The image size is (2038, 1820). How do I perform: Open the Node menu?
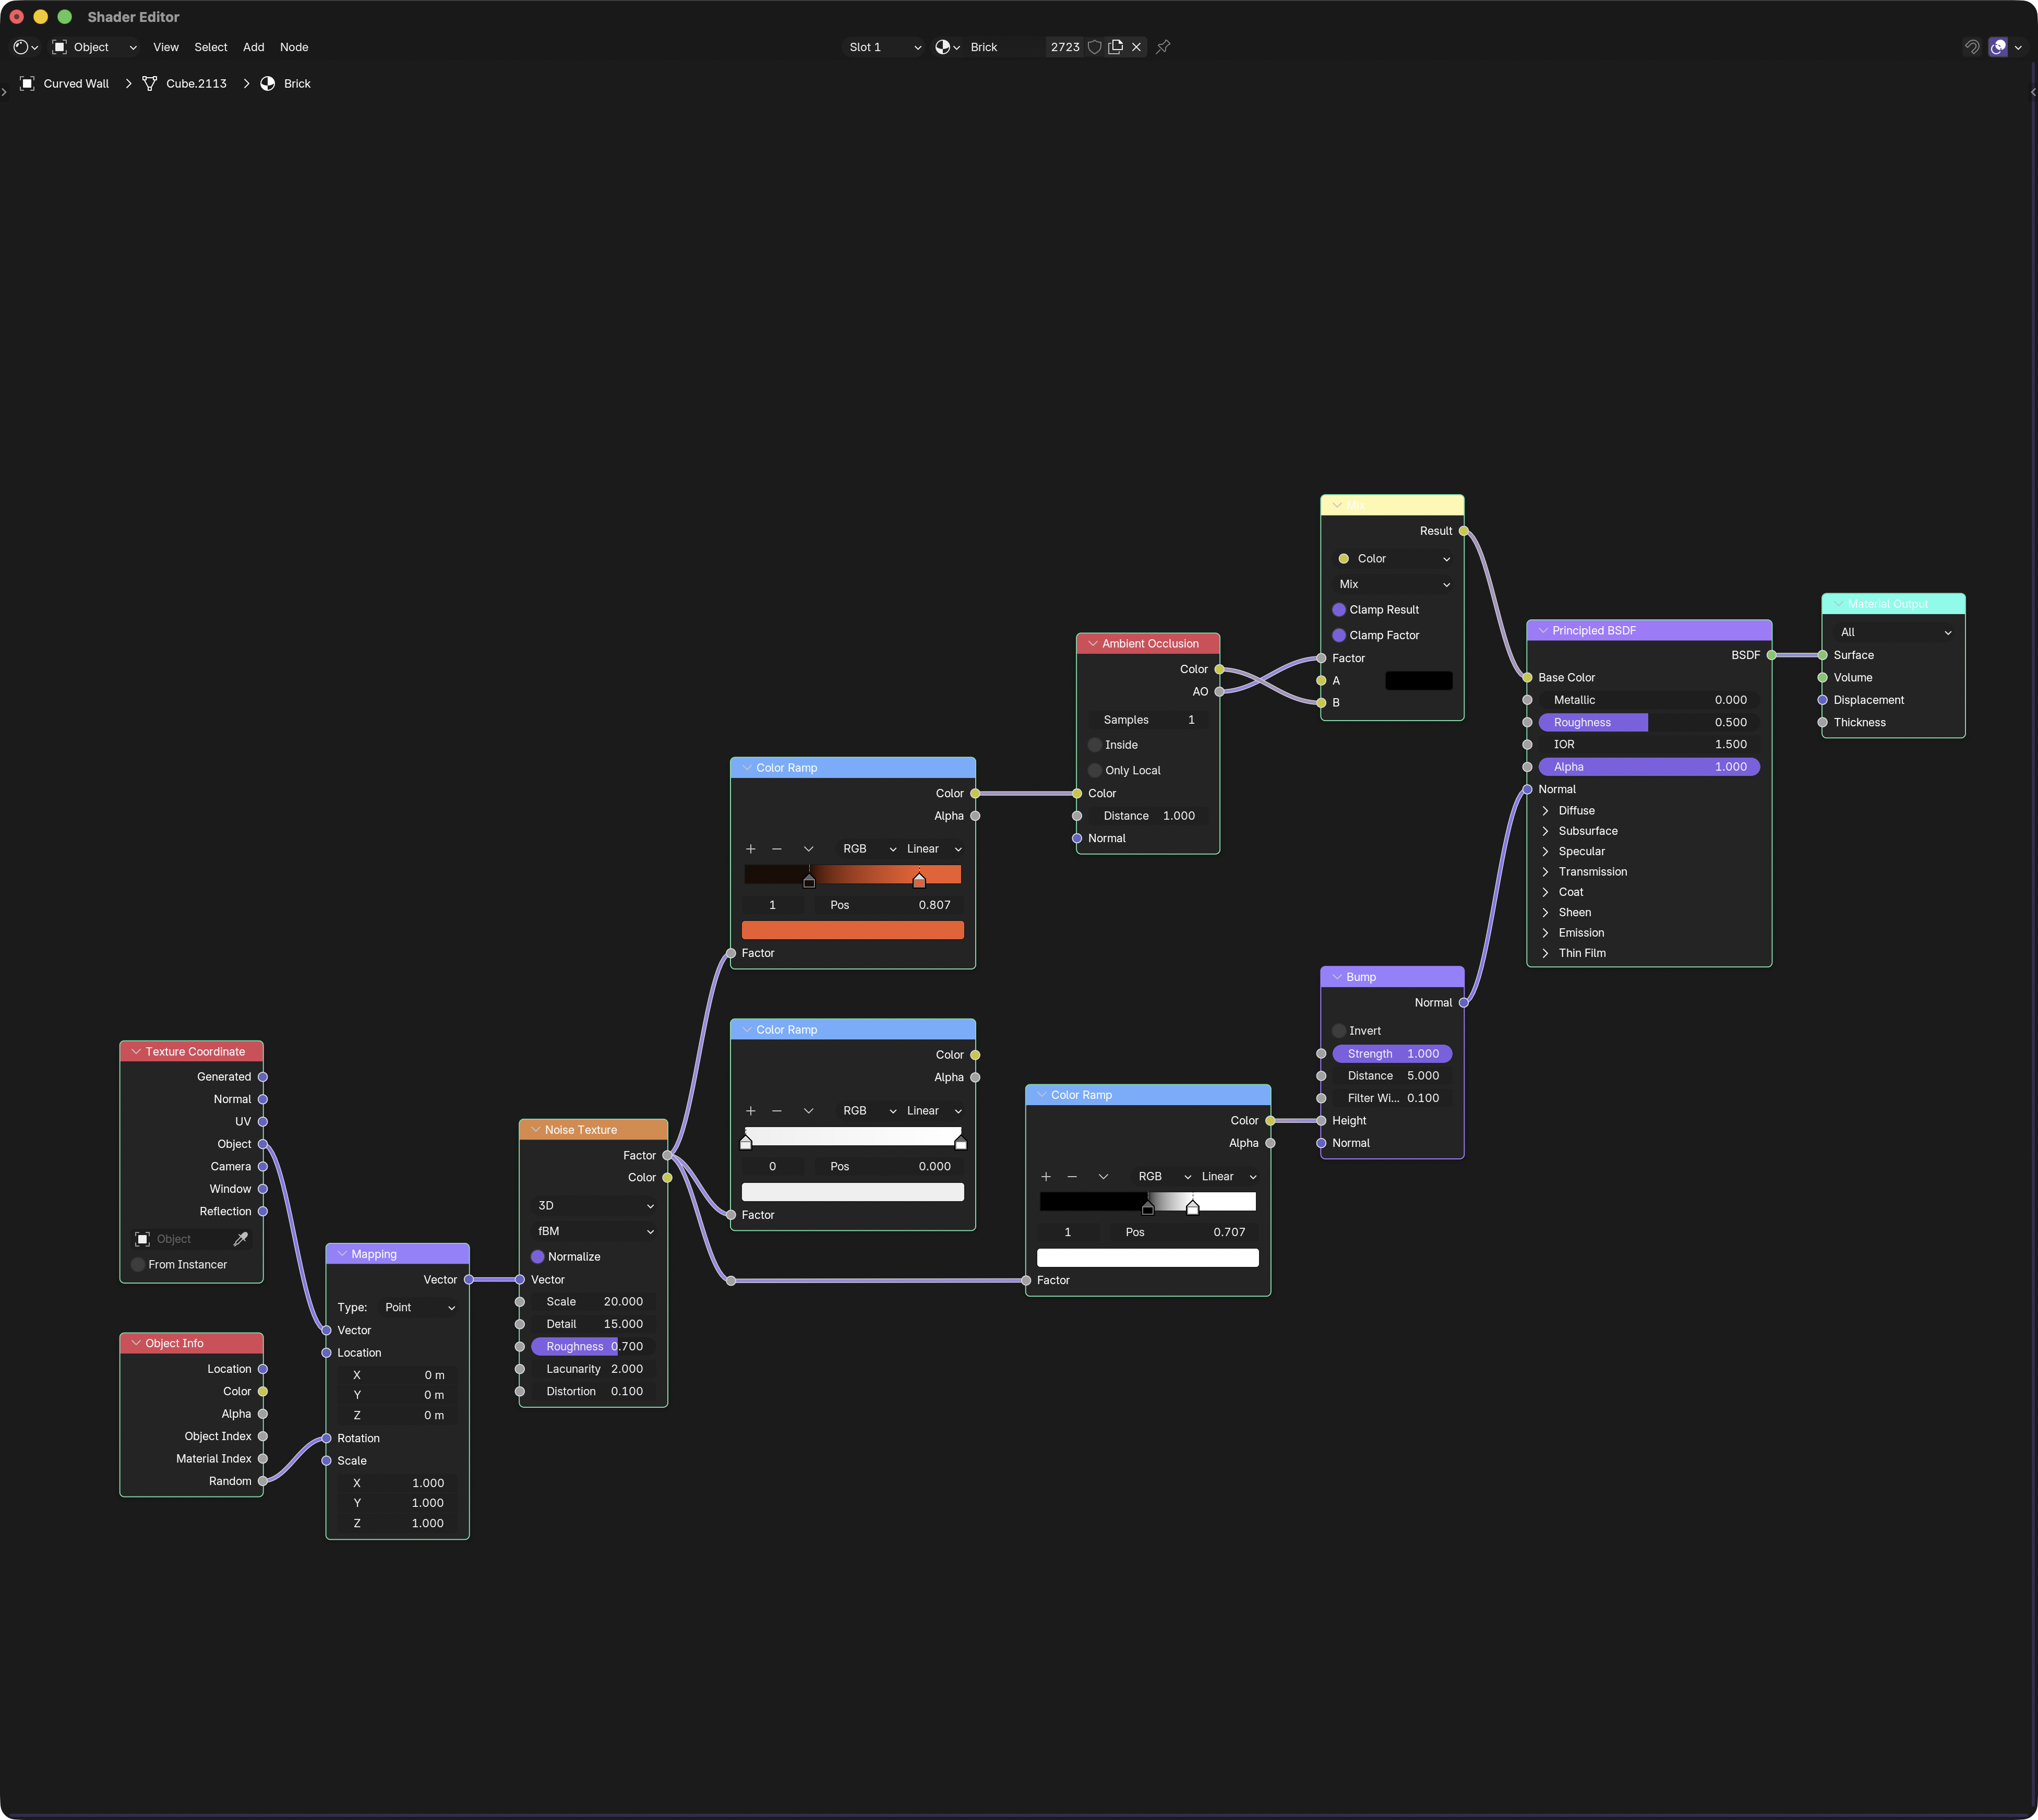pos(294,47)
